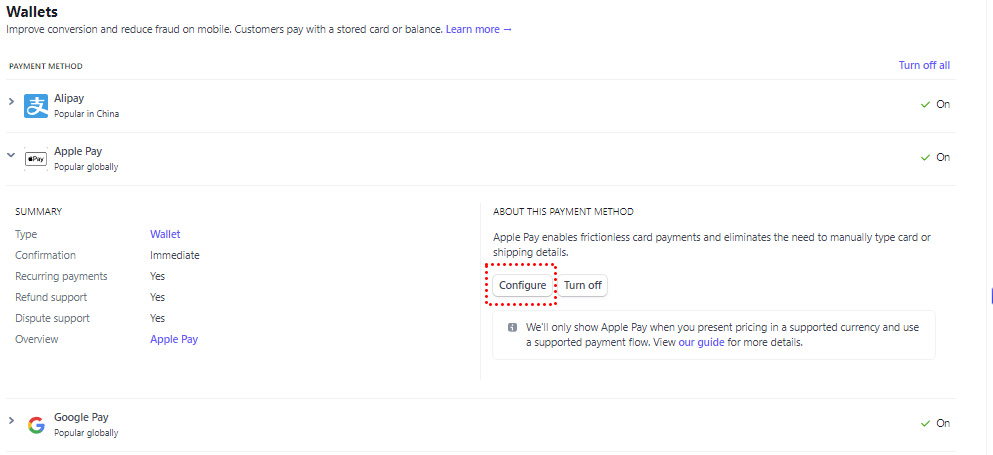The image size is (993, 455).
Task: Select the Alipay name label
Action: tap(69, 99)
